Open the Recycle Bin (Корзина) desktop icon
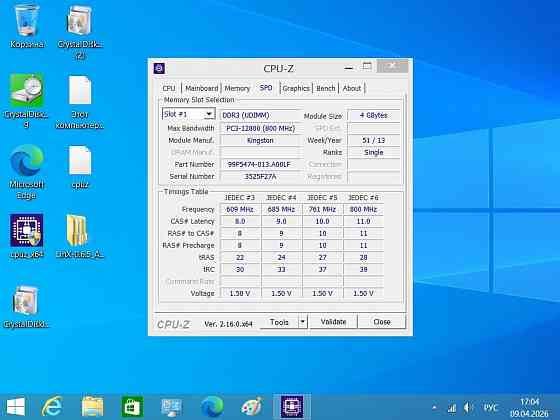Image resolution: width=560 pixels, height=420 pixels. pyautogui.click(x=27, y=27)
